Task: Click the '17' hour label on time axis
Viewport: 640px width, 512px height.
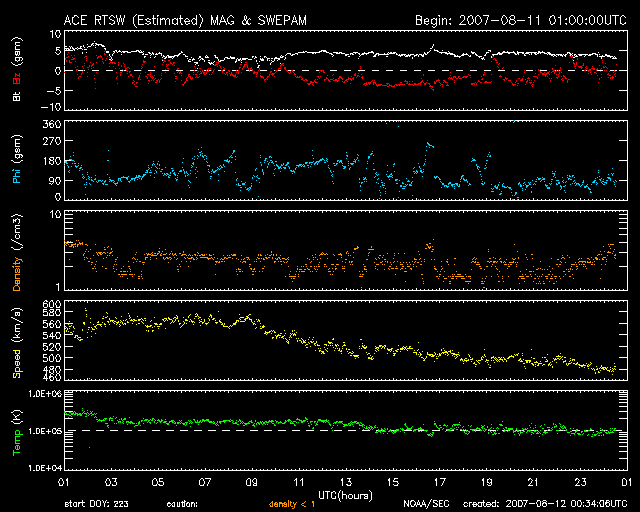Action: pos(440,483)
